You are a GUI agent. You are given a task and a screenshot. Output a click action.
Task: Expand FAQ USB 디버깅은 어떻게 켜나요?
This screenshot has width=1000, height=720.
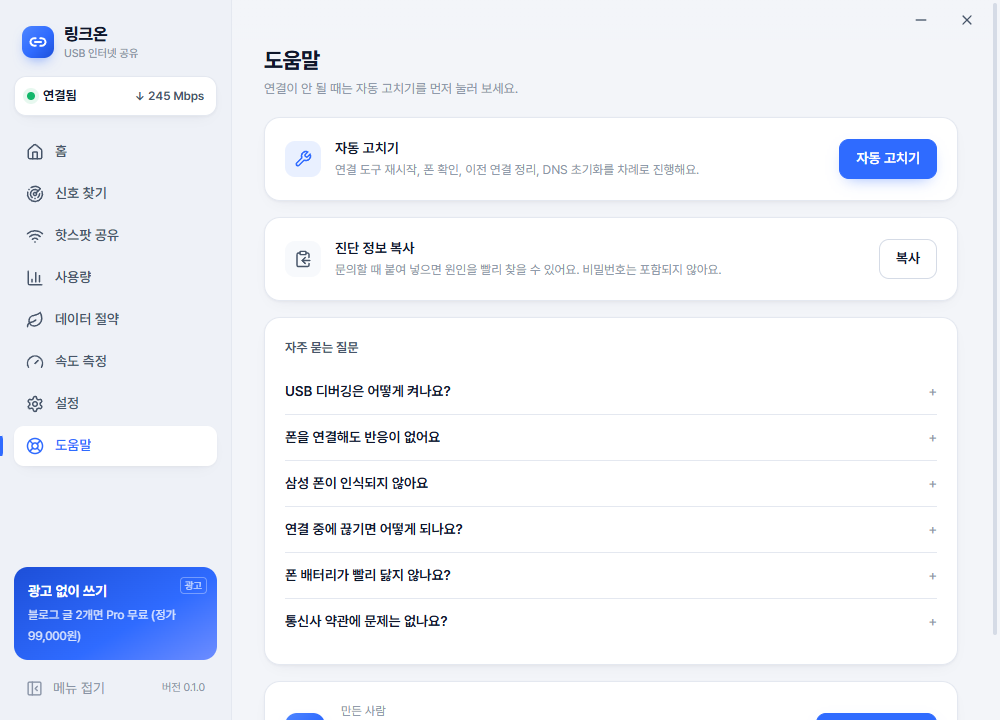tap(611, 392)
